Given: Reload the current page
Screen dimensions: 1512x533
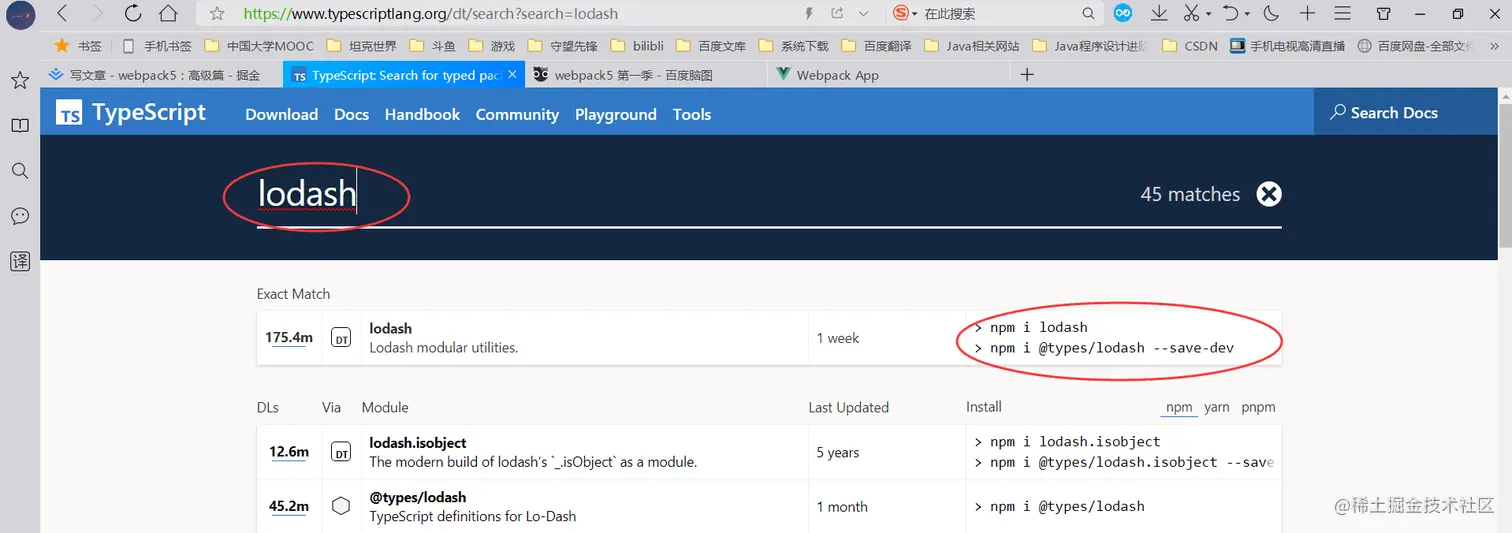Looking at the screenshot, I should pyautogui.click(x=133, y=13).
